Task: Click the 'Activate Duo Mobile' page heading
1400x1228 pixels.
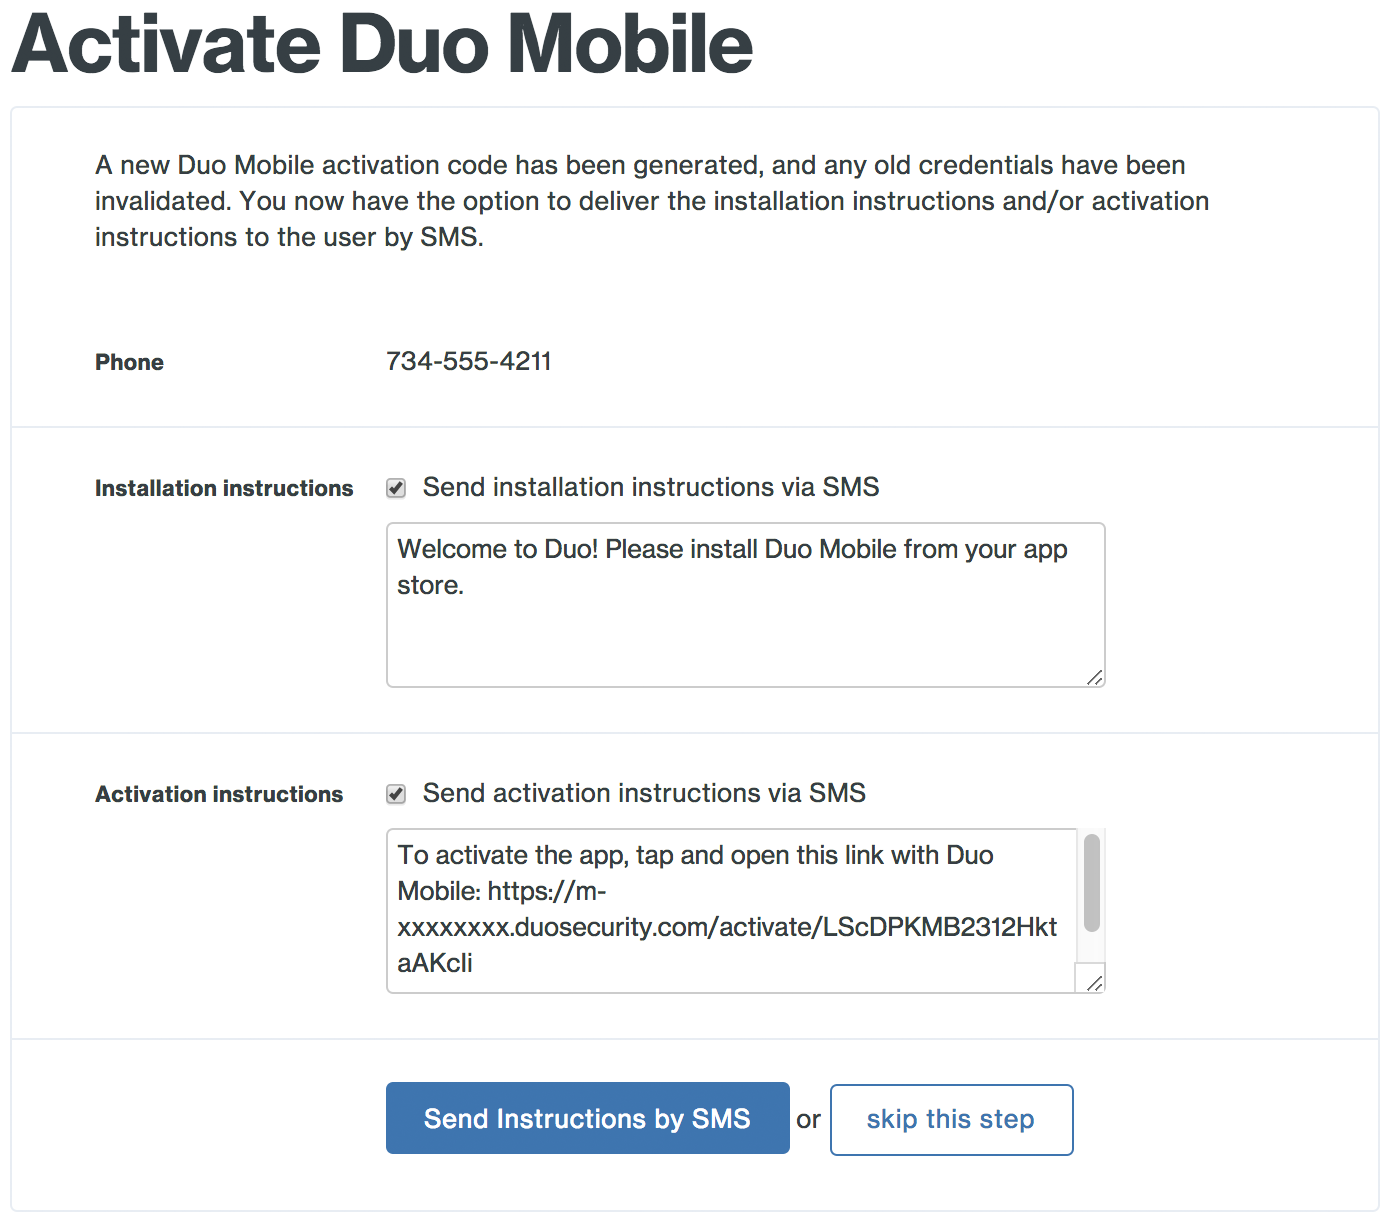Action: point(382,45)
